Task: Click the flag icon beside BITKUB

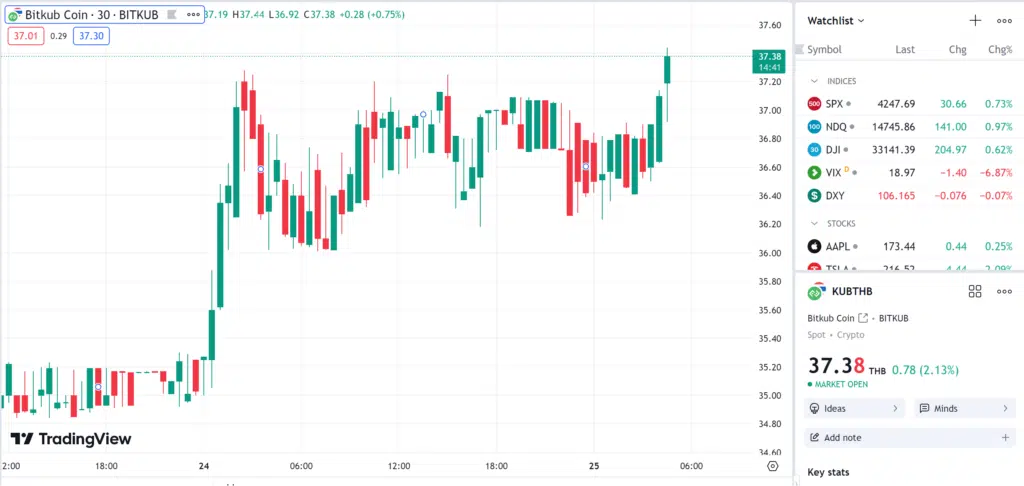Action: coord(171,14)
